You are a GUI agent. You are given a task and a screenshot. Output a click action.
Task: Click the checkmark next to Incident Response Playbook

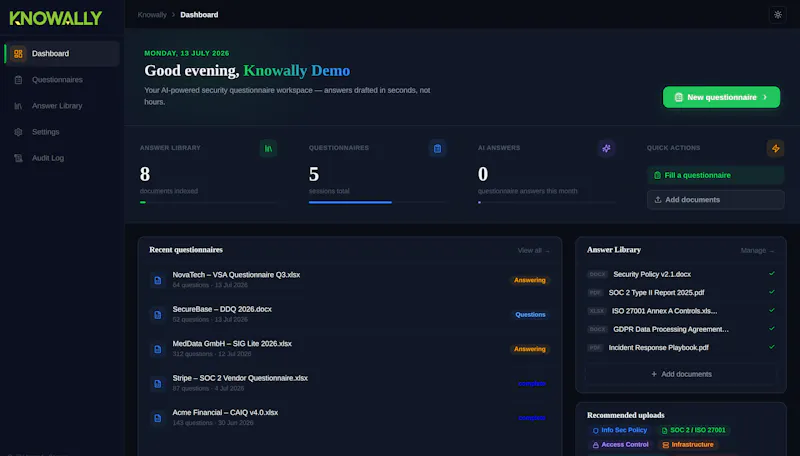pyautogui.click(x=772, y=347)
